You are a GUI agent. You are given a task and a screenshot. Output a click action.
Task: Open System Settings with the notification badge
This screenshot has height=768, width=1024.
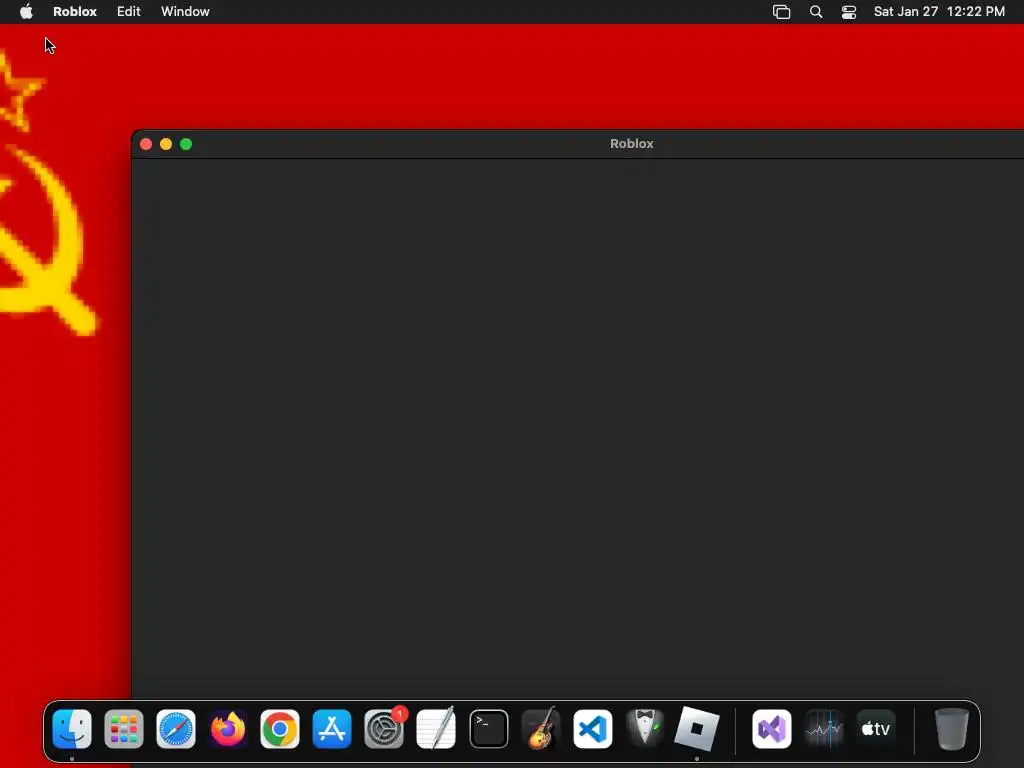tap(384, 729)
